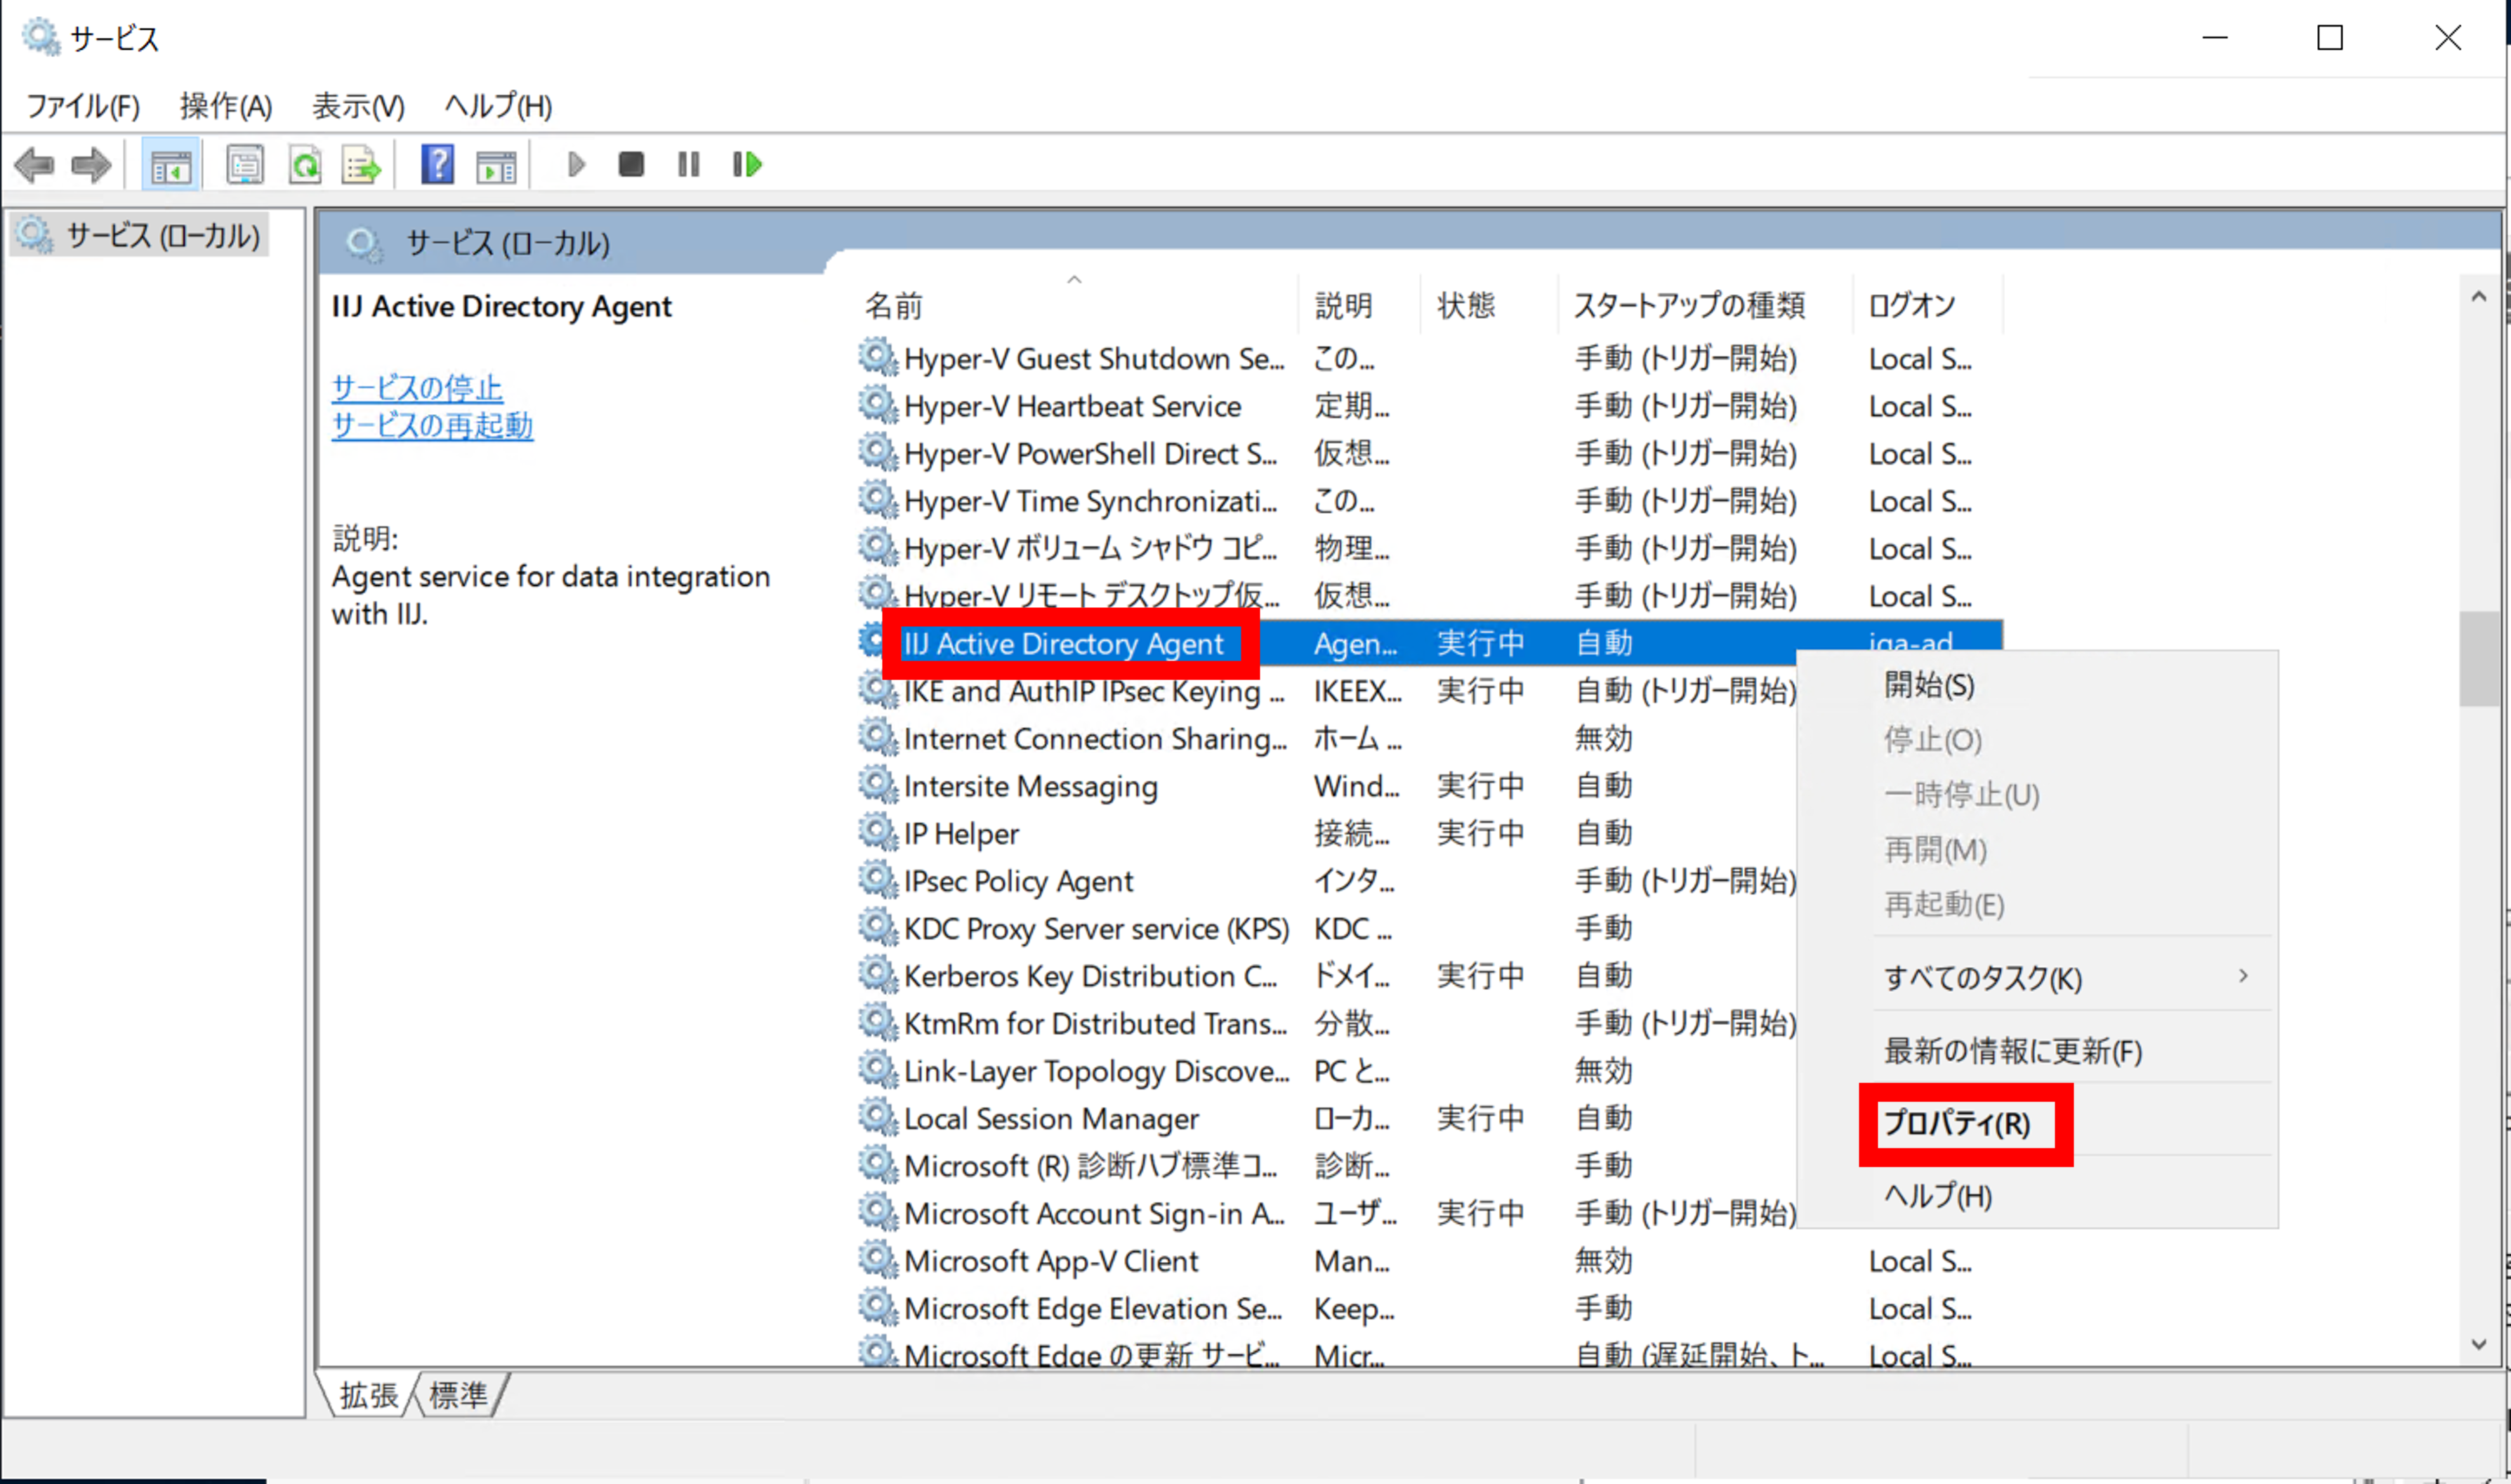Click the Start service play icon
Image resolution: width=2511 pixels, height=1484 pixels.
pyautogui.click(x=576, y=165)
